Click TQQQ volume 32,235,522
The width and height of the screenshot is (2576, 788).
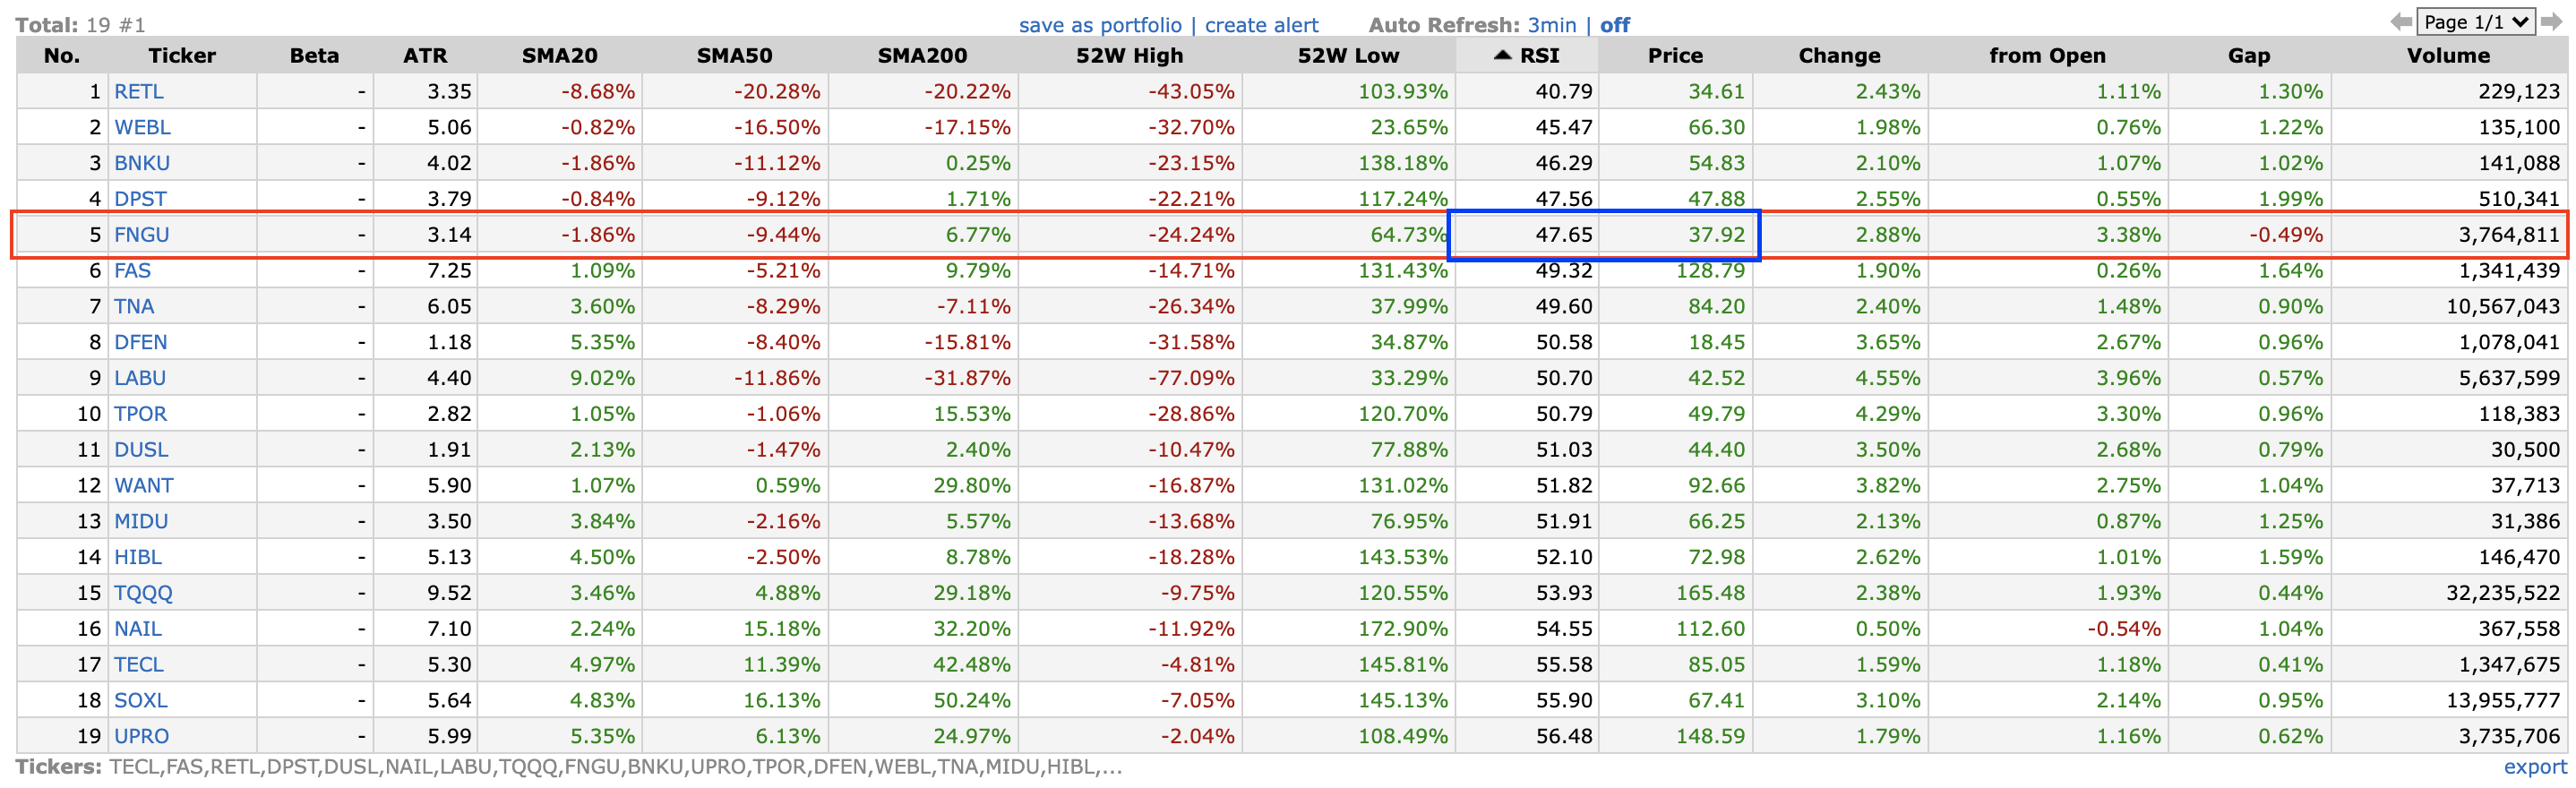click(2503, 593)
